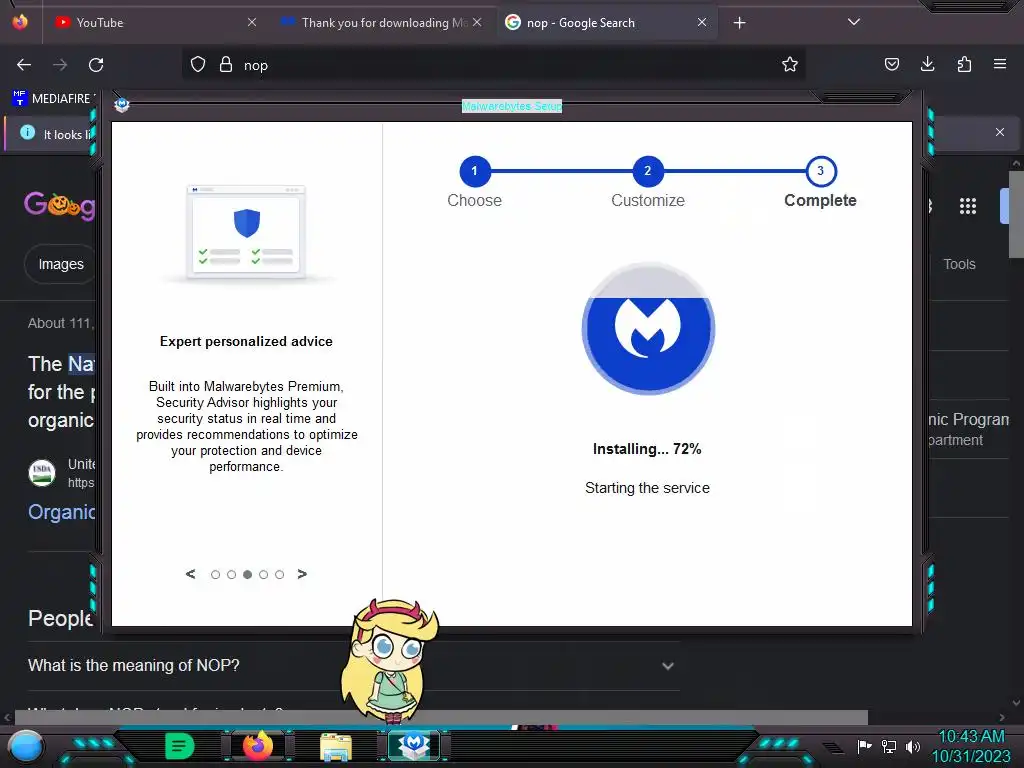Click step 2 Customize circle
Viewport: 1024px width, 768px height.
[x=648, y=171]
